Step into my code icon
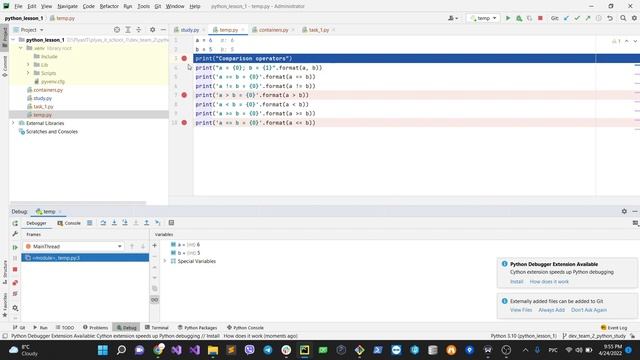Viewport: 640px width, 360px height. coord(125,223)
